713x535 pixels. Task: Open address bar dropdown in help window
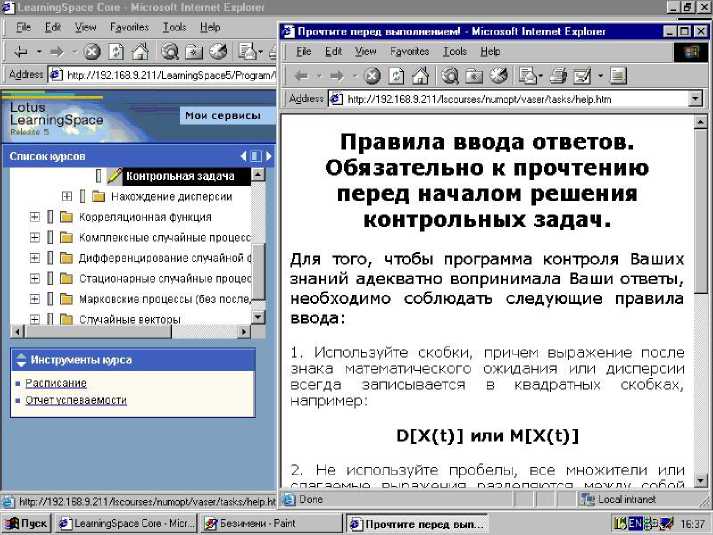695,98
